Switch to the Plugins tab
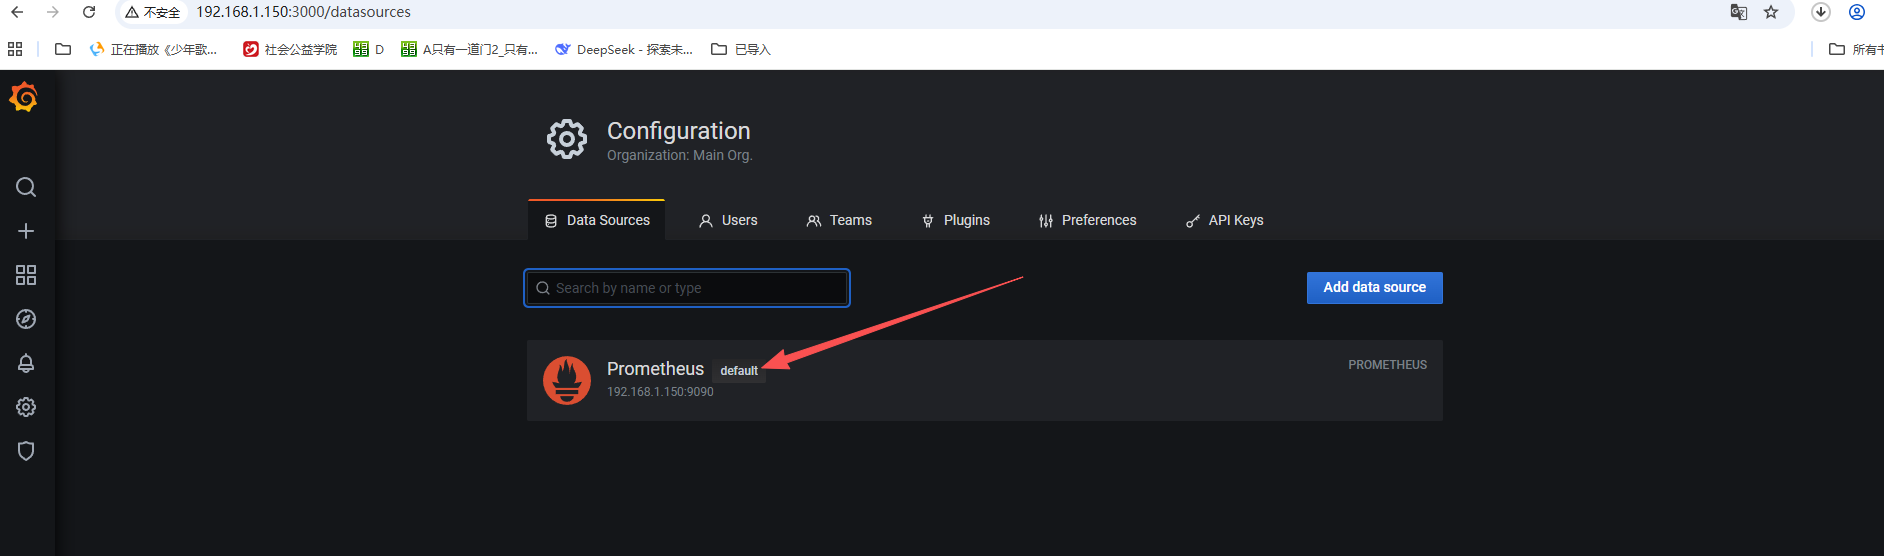Viewport: 1884px width, 556px height. [956, 220]
